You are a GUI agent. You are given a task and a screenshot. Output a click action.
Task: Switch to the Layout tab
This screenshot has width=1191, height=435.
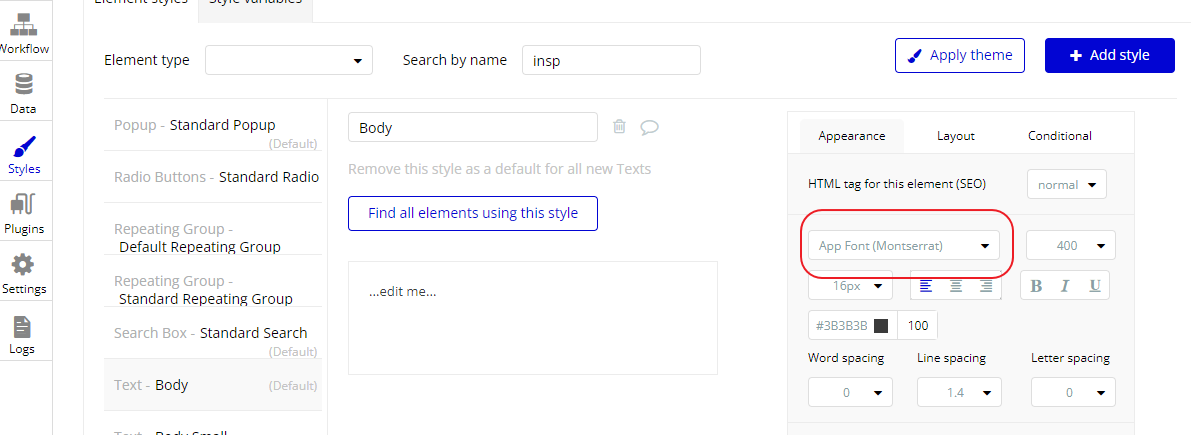pyautogui.click(x=955, y=135)
